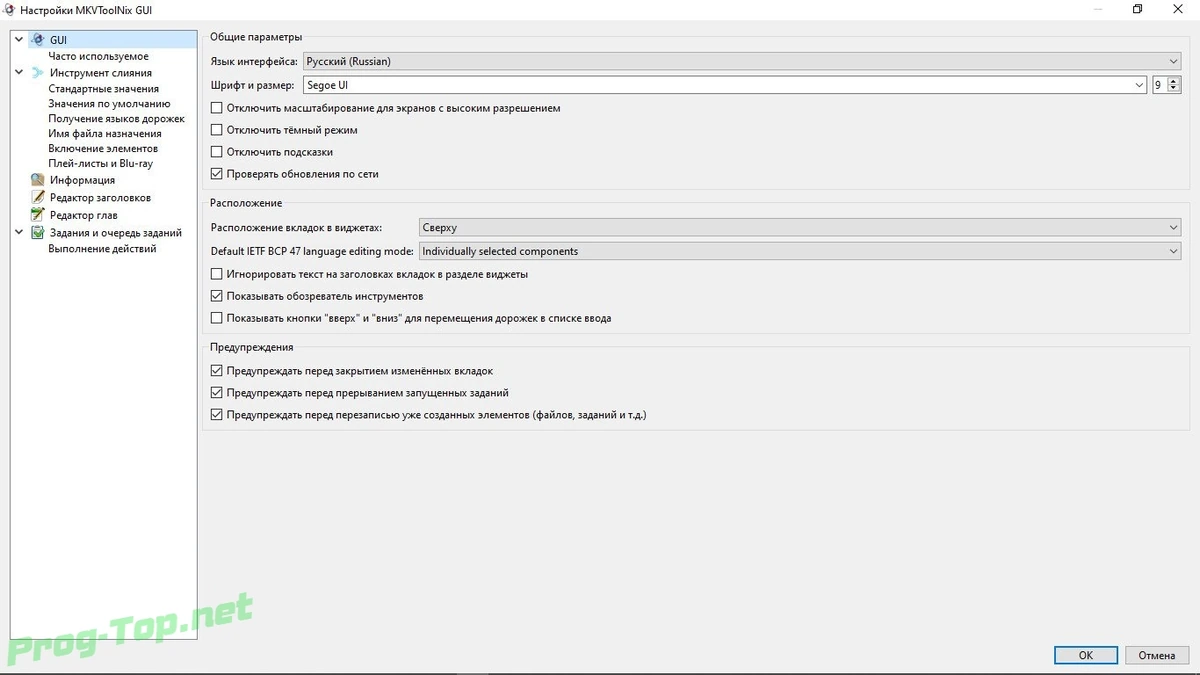Enable Показывать кнопки "вверх" и "вниз" checkbox
This screenshot has width=1200, height=675.
[x=217, y=318]
